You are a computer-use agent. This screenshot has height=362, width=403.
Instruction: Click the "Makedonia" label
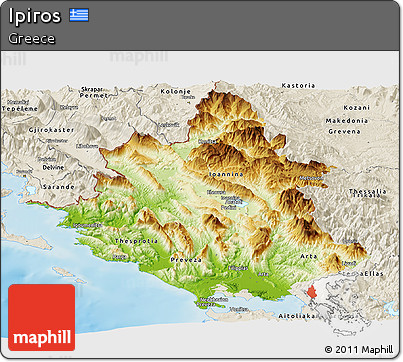pos(347,121)
